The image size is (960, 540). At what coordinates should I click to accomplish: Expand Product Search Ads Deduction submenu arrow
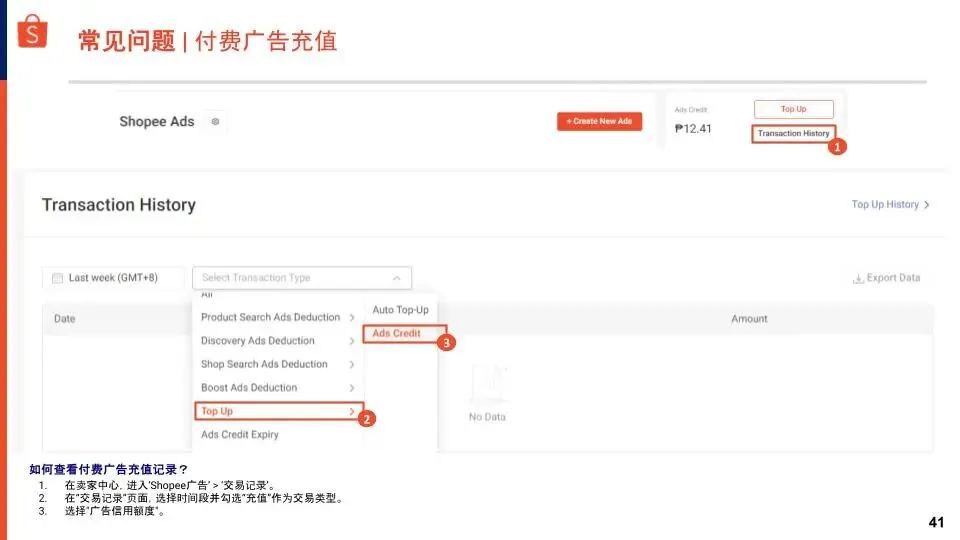tap(352, 317)
